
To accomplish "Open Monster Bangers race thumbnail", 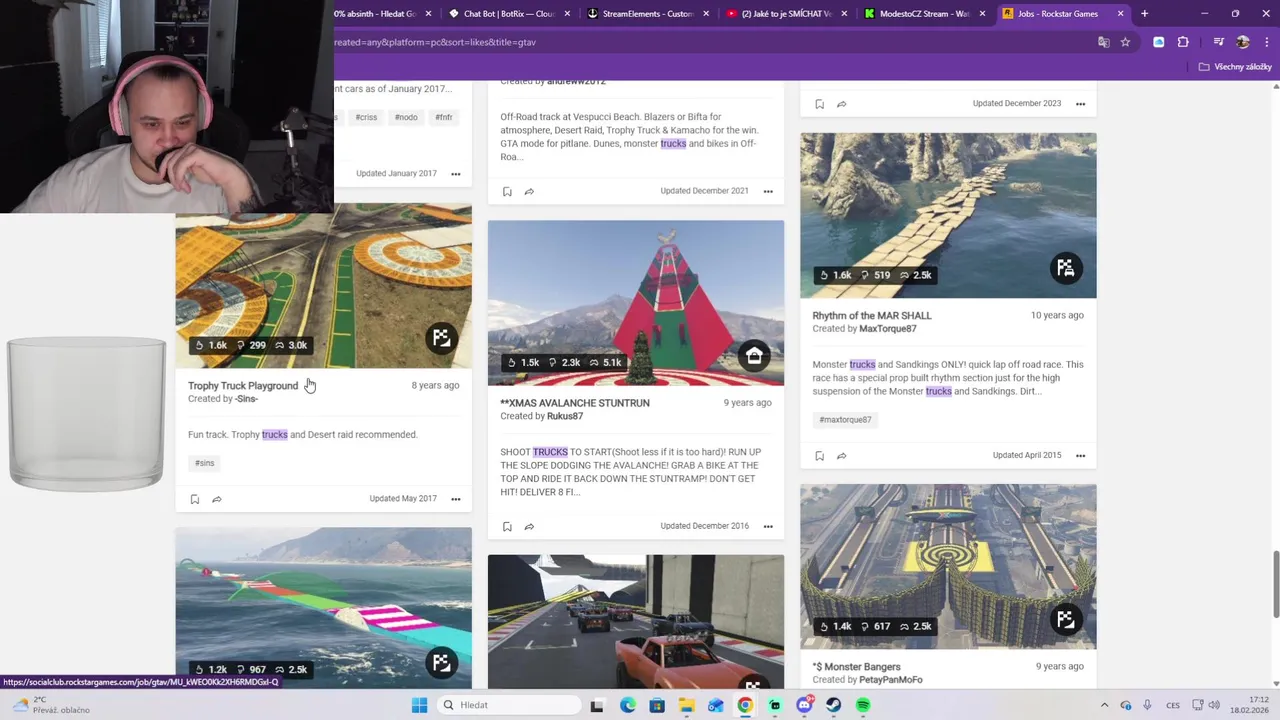I will tap(948, 567).
